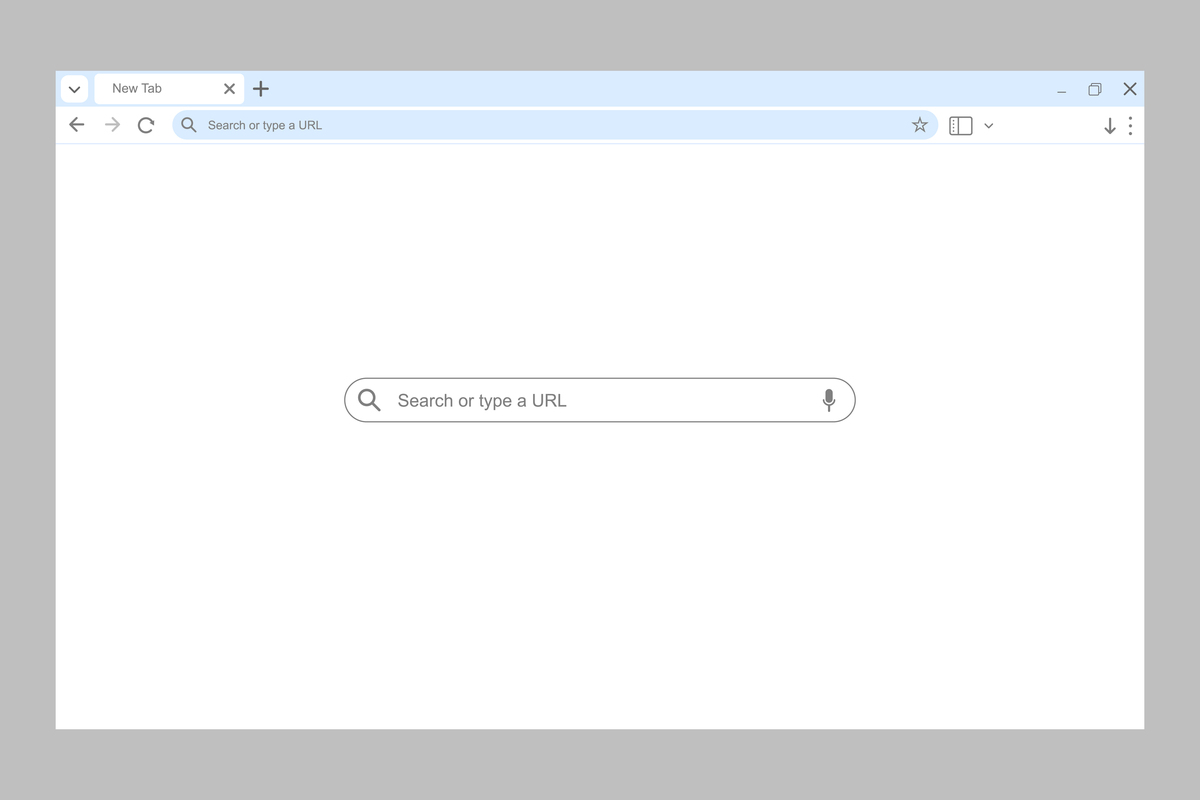Click the magnifier icon in the address bar
The width and height of the screenshot is (1200, 800).
click(189, 125)
